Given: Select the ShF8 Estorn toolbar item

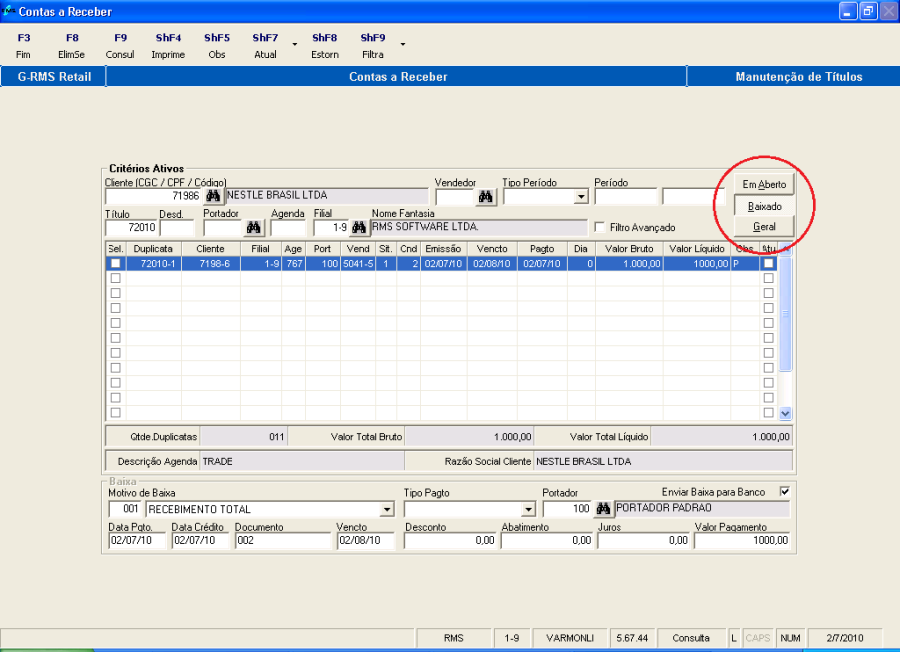Looking at the screenshot, I should pos(324,46).
